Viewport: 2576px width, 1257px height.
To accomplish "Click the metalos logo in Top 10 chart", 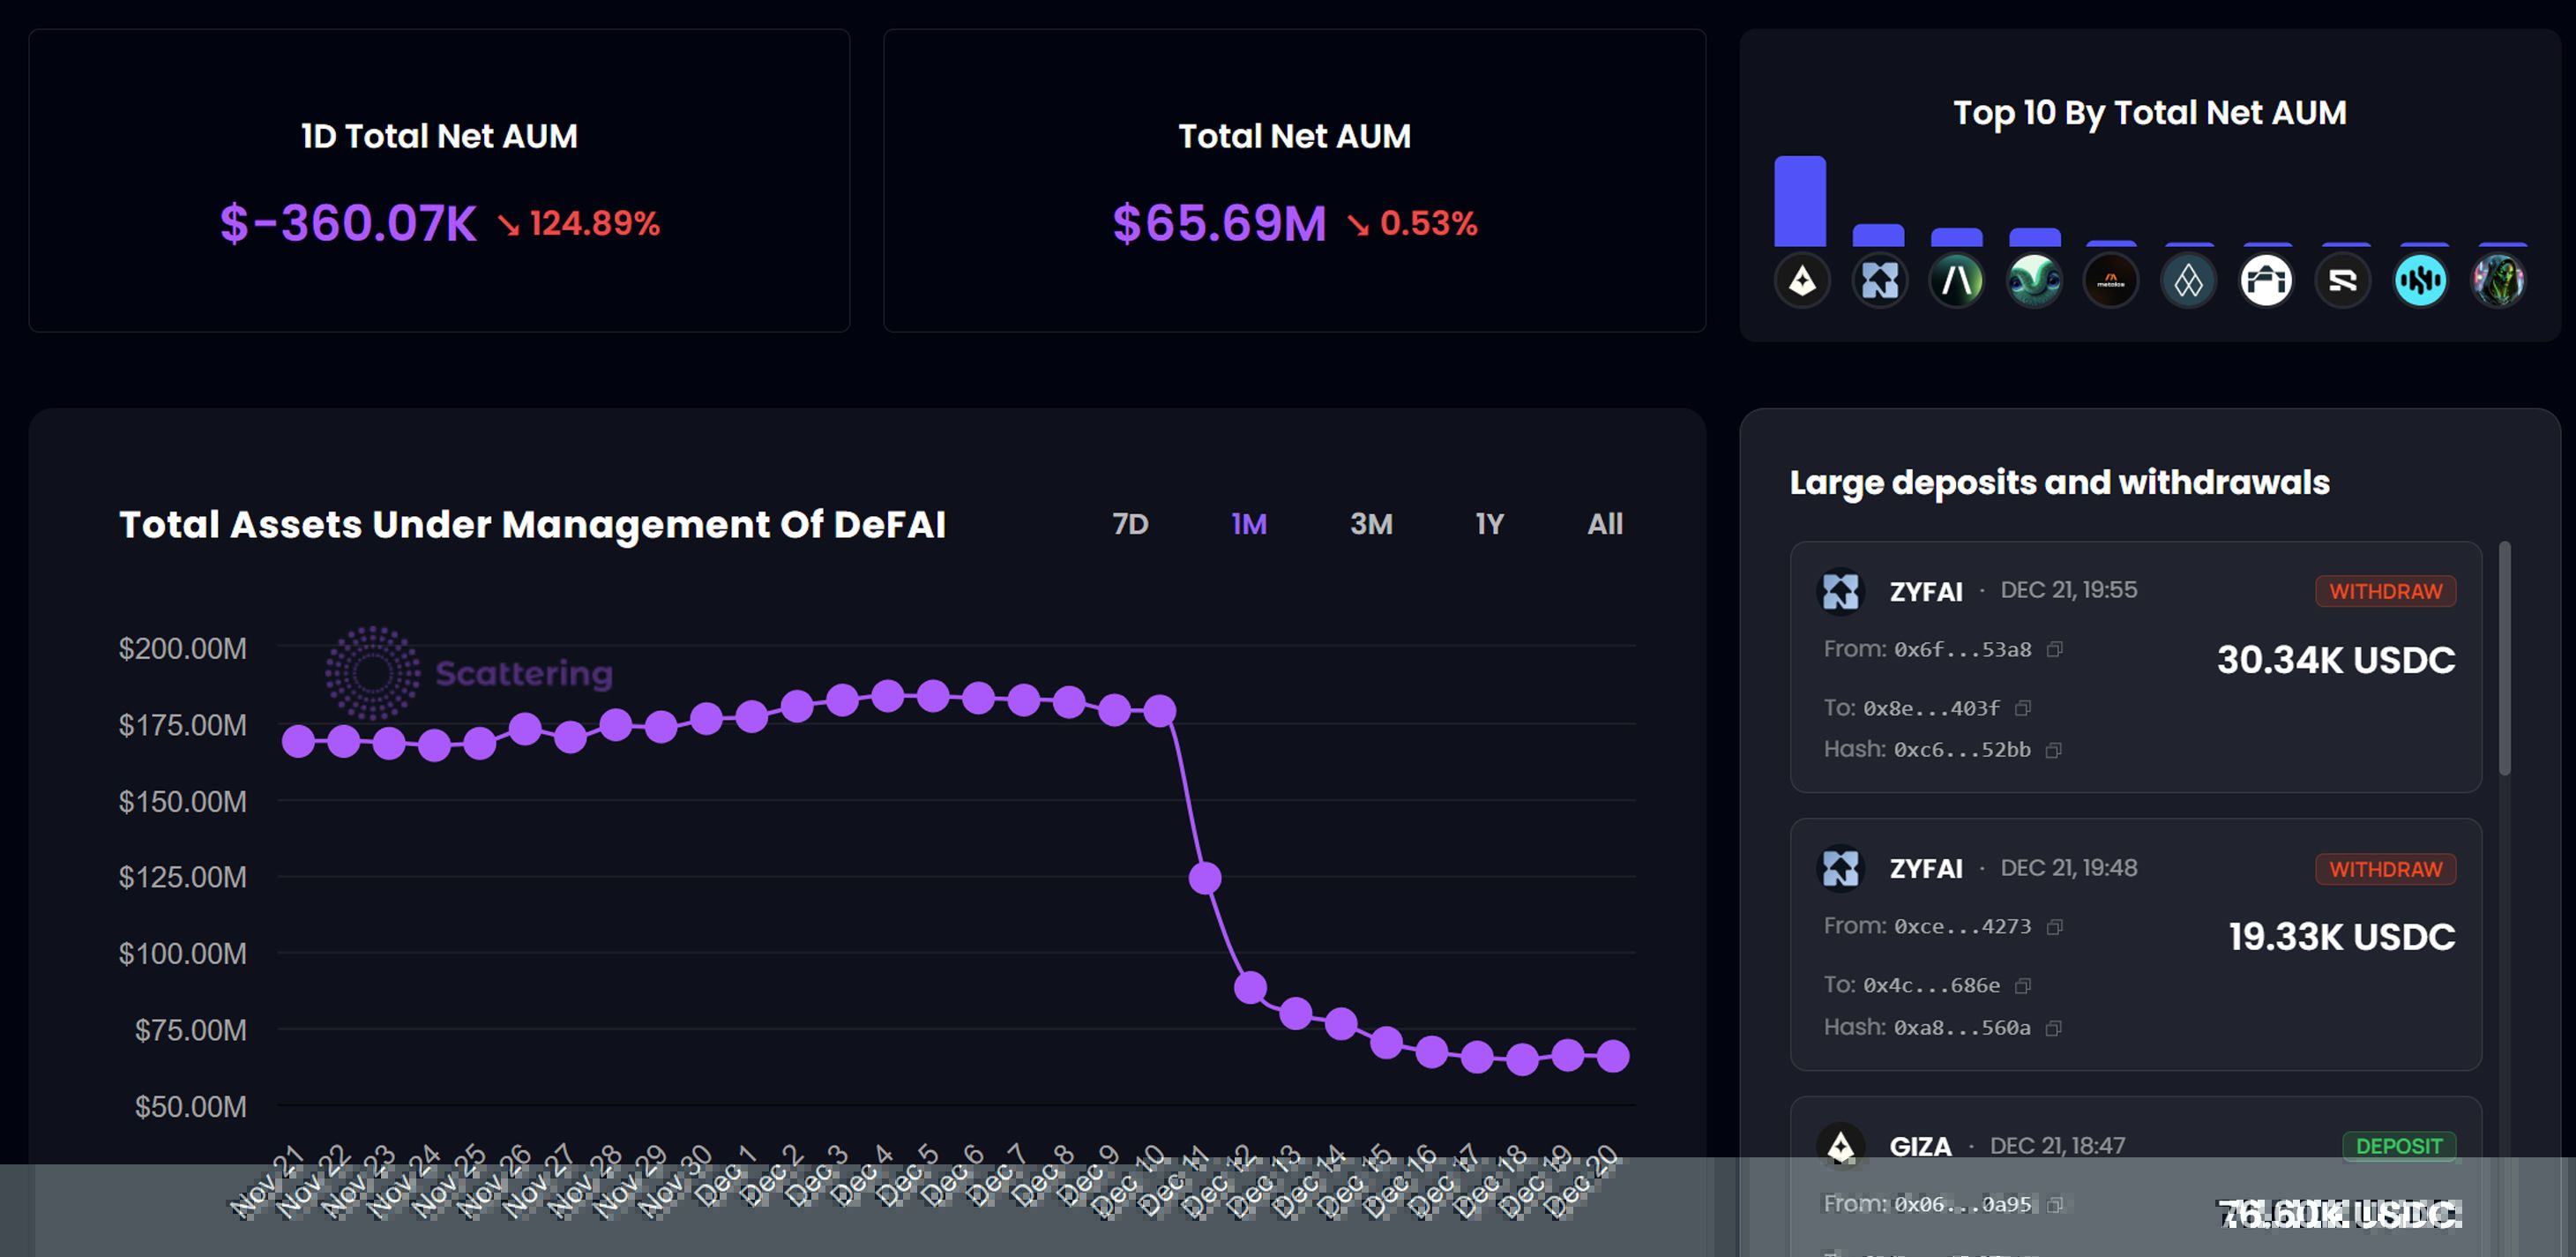I will point(2111,281).
